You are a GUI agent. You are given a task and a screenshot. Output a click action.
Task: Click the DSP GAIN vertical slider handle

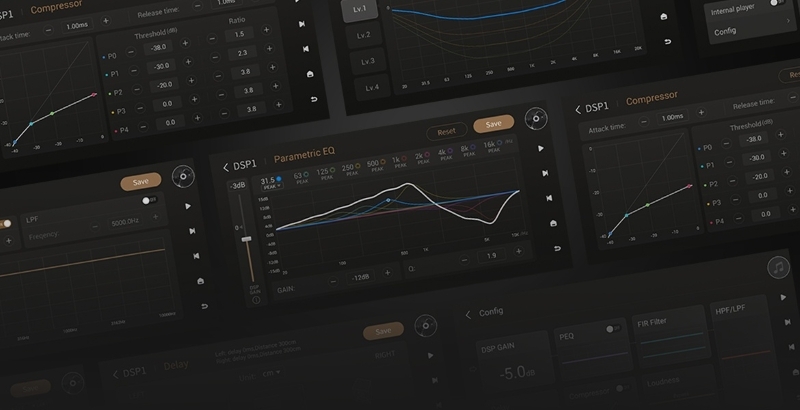[247, 239]
